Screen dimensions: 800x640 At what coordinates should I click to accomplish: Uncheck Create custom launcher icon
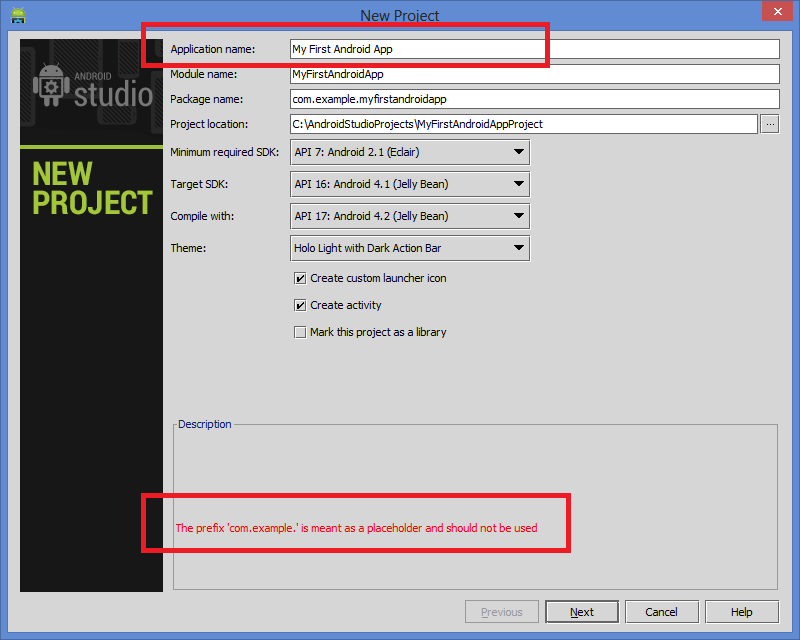tap(300, 278)
